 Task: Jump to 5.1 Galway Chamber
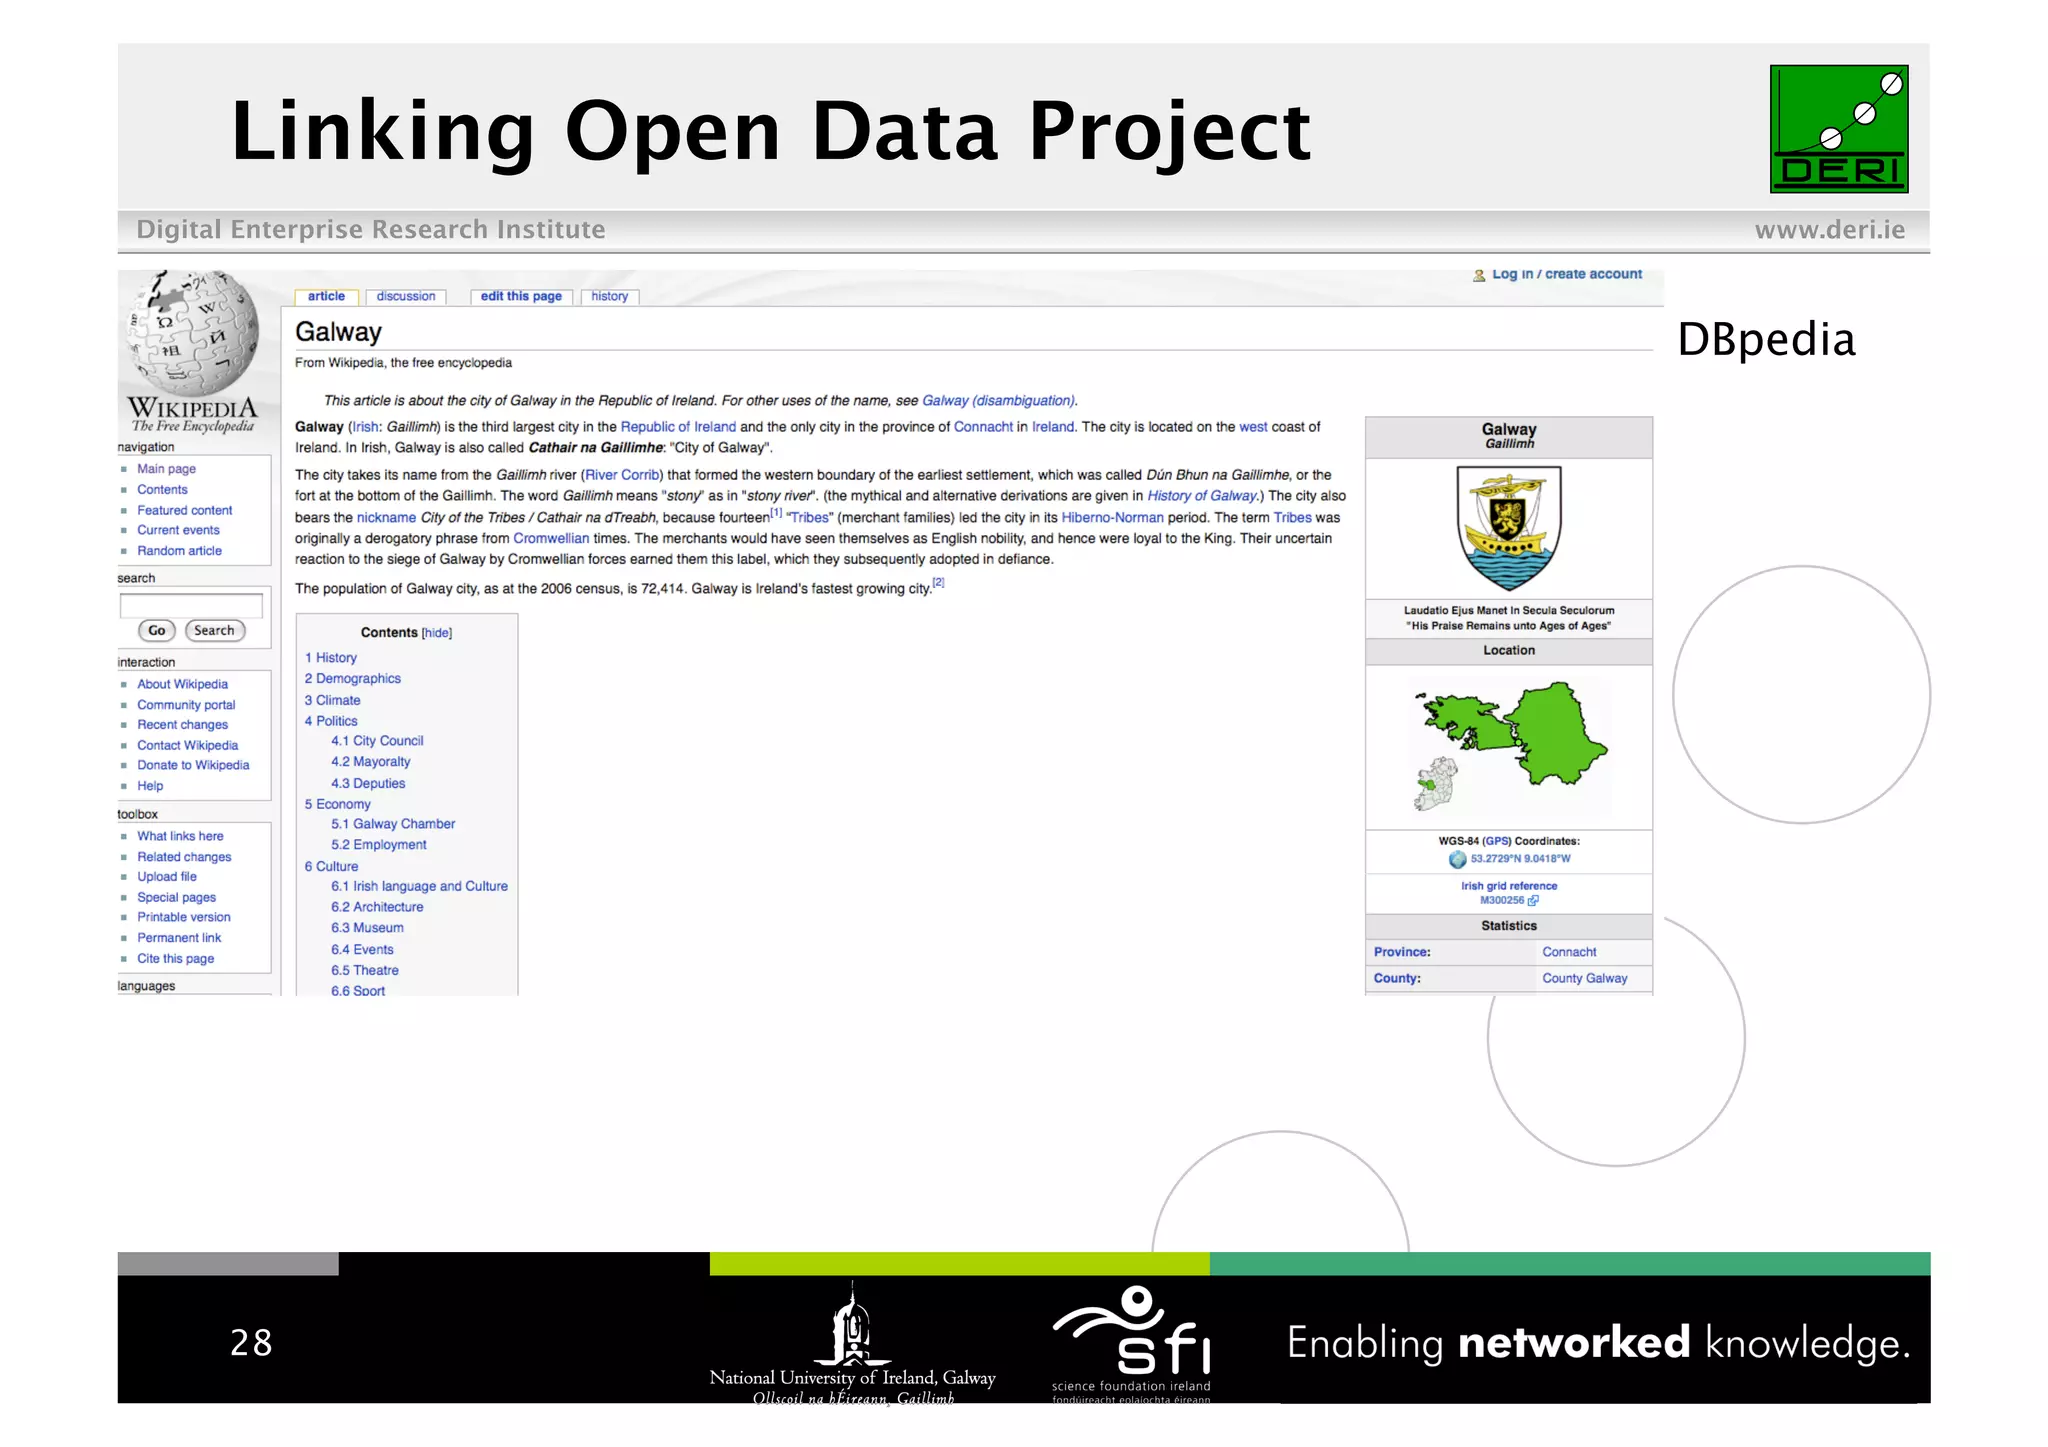tap(393, 824)
